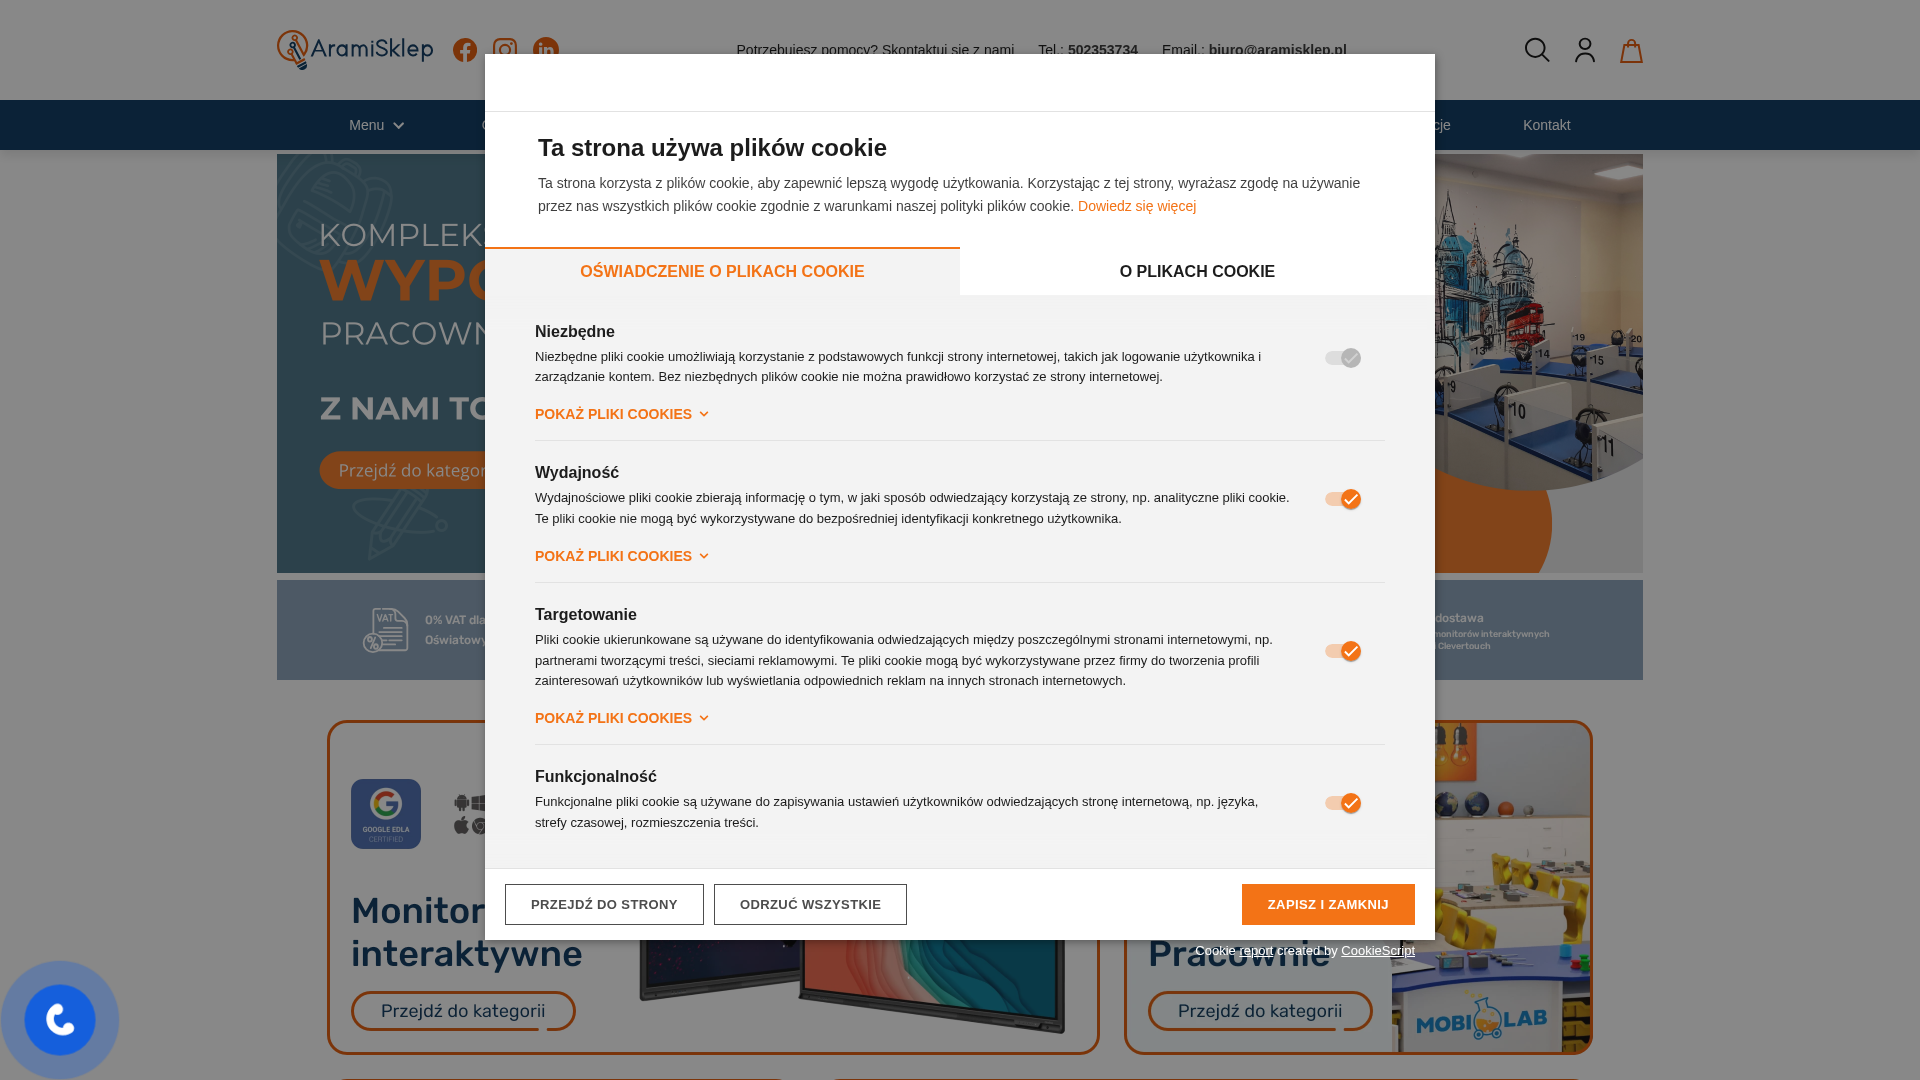The image size is (1920, 1080).
Task: Click the phone call widget icon
Action: (x=60, y=1020)
